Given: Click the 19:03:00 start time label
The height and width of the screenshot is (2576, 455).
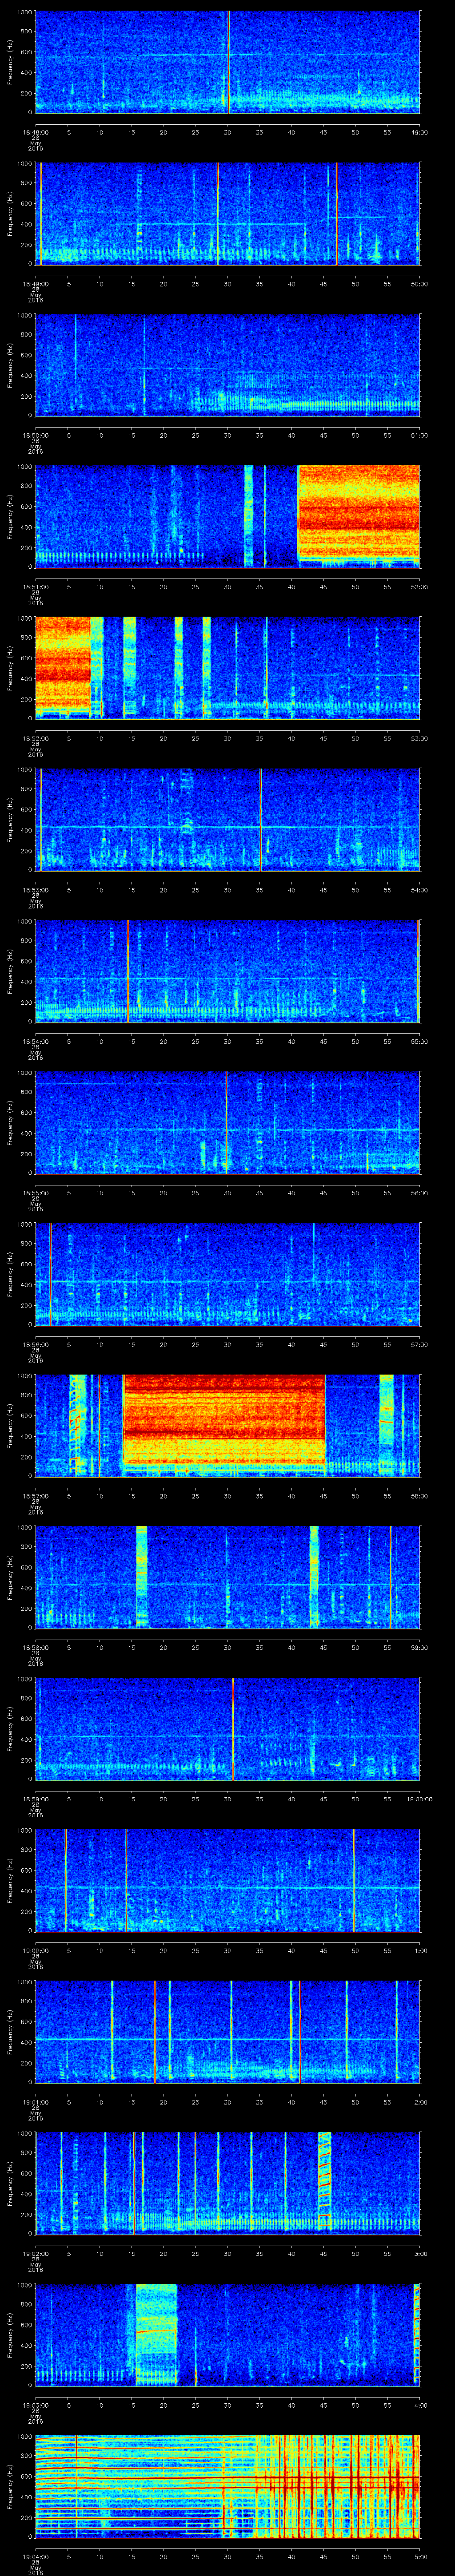Looking at the screenshot, I should tap(35, 2404).
